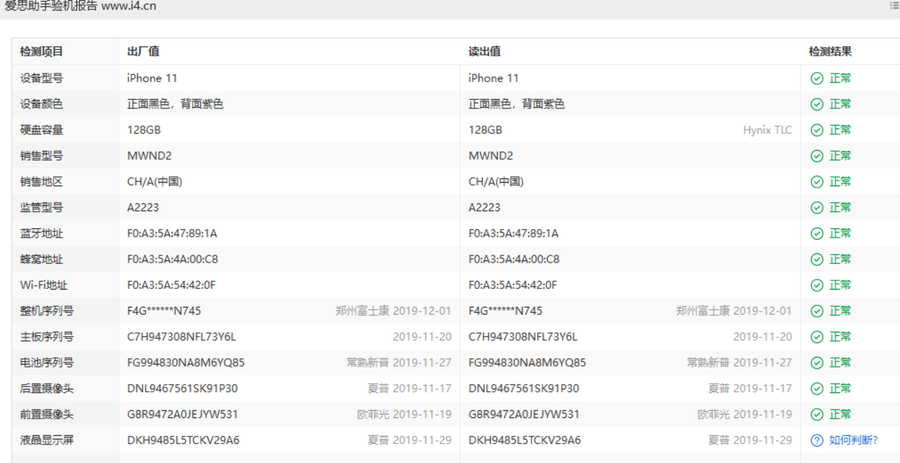Click the green check icon for Wi-Fi地址

817,285
